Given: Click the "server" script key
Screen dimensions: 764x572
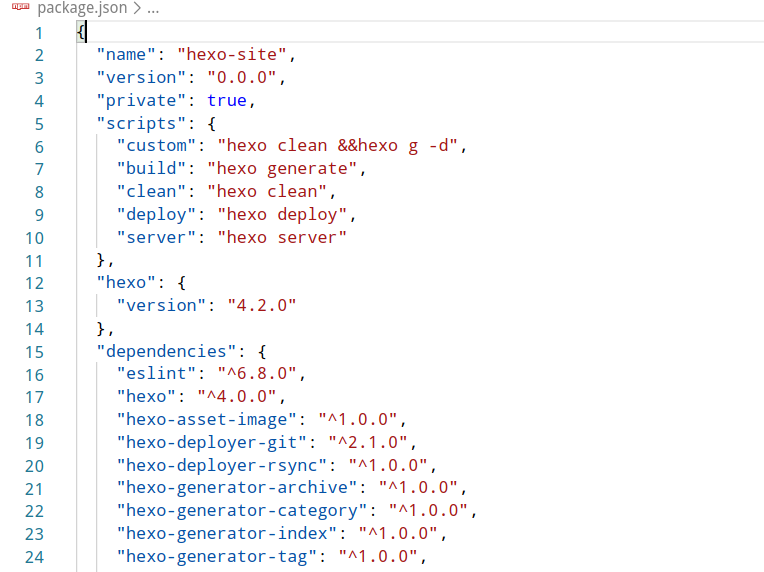Looking at the screenshot, I should pyautogui.click(x=156, y=237).
